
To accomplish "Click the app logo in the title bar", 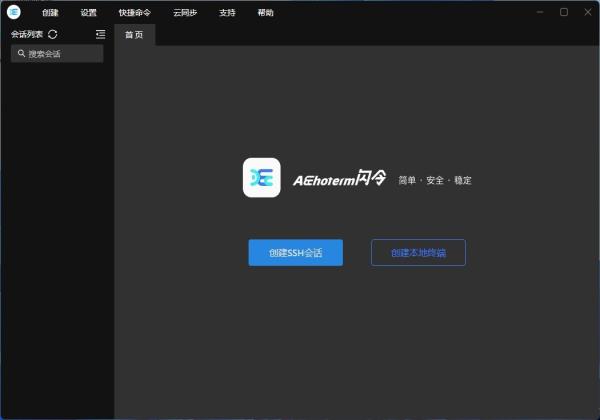I will [14, 12].
